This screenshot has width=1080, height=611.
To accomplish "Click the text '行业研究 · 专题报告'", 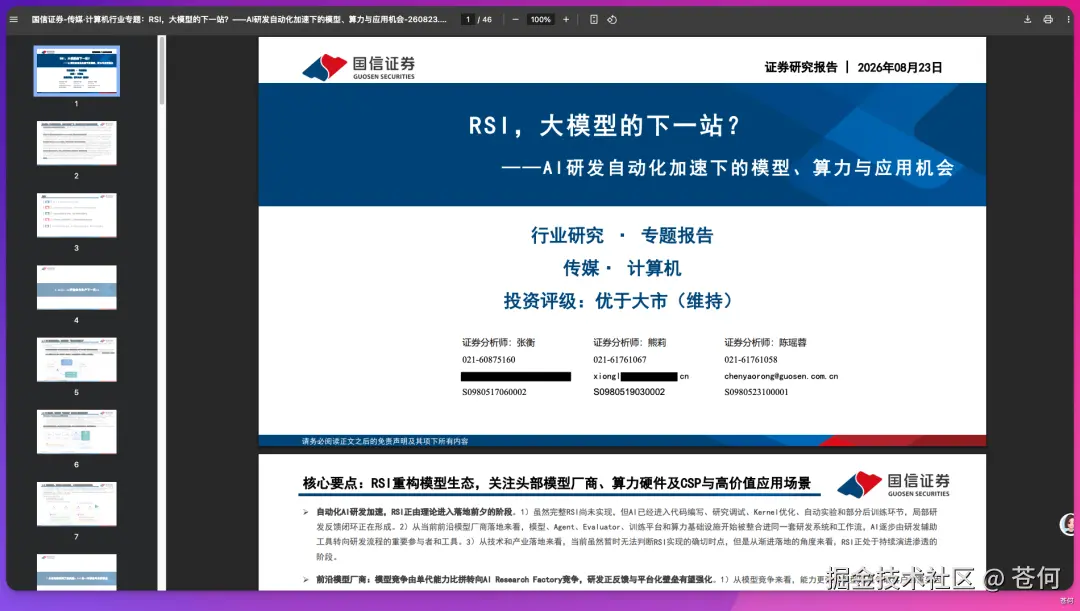I will 622,236.
